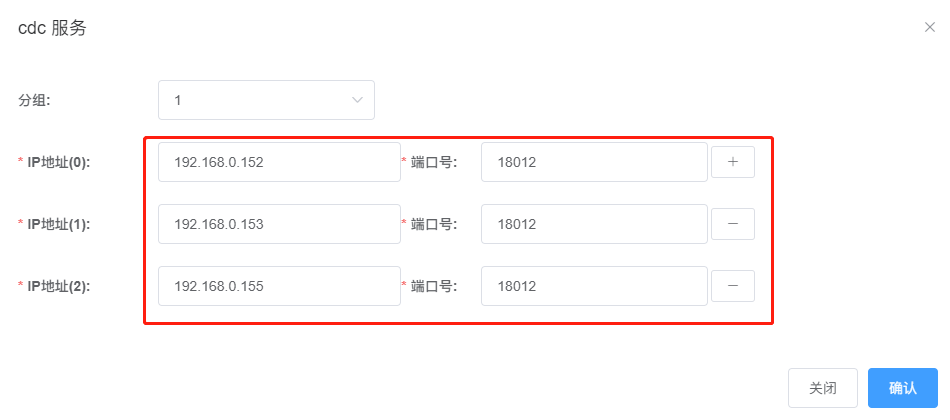
Task: Focus the IP地址(2) field 192.168.0.155
Action: click(279, 286)
